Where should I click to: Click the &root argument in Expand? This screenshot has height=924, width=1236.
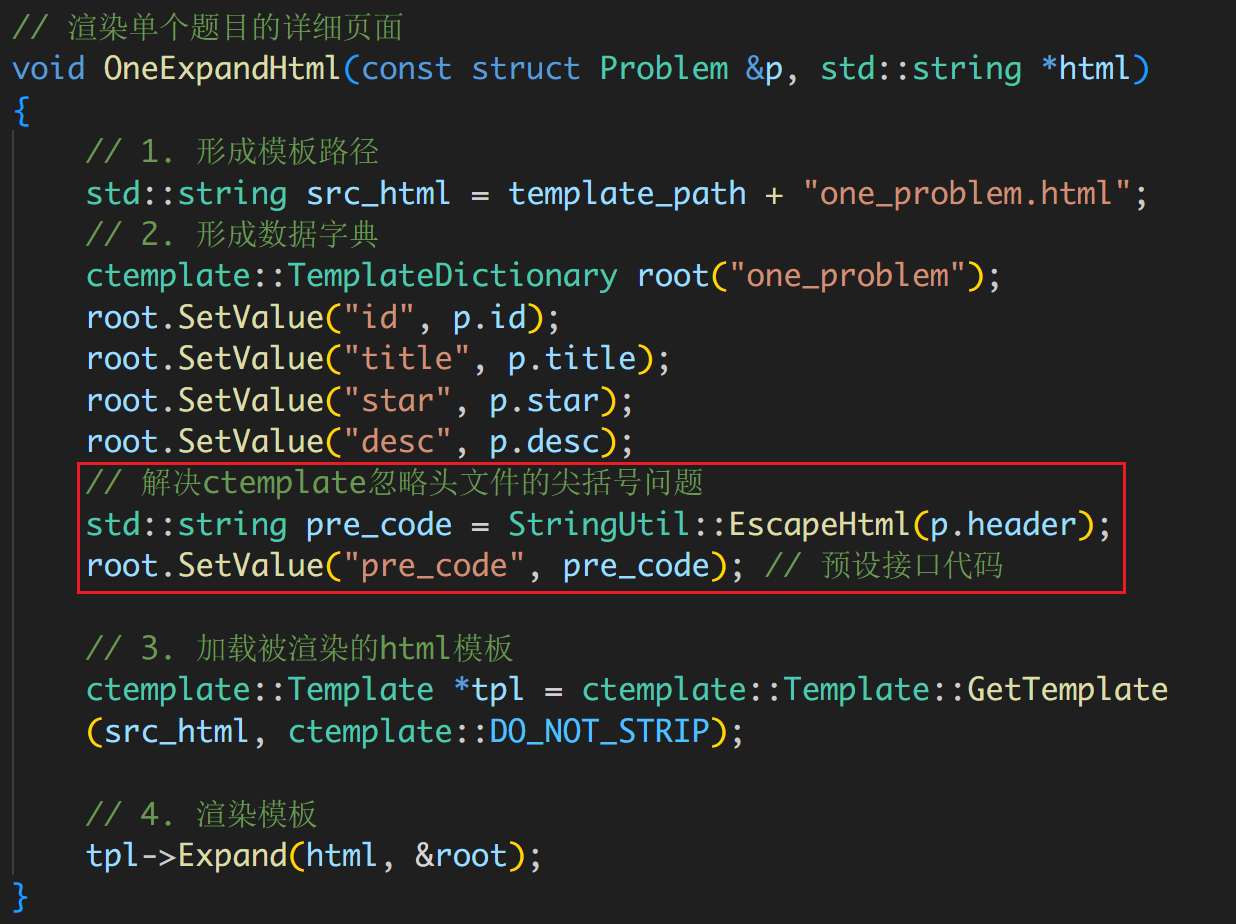coord(461,855)
